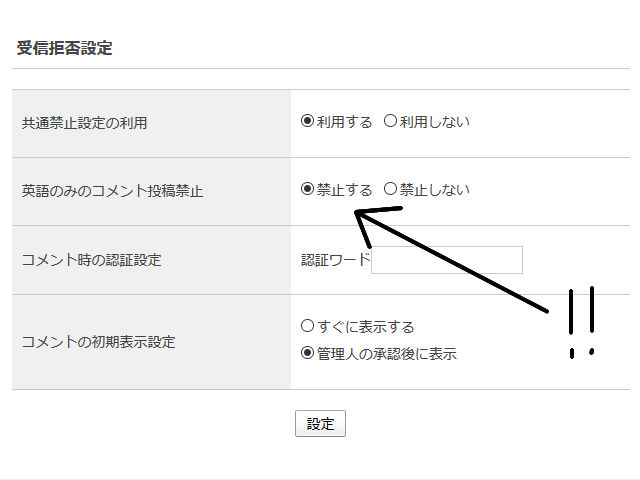Click the 受信拒否設定 section heading
The width and height of the screenshot is (640, 480).
click(x=65, y=47)
